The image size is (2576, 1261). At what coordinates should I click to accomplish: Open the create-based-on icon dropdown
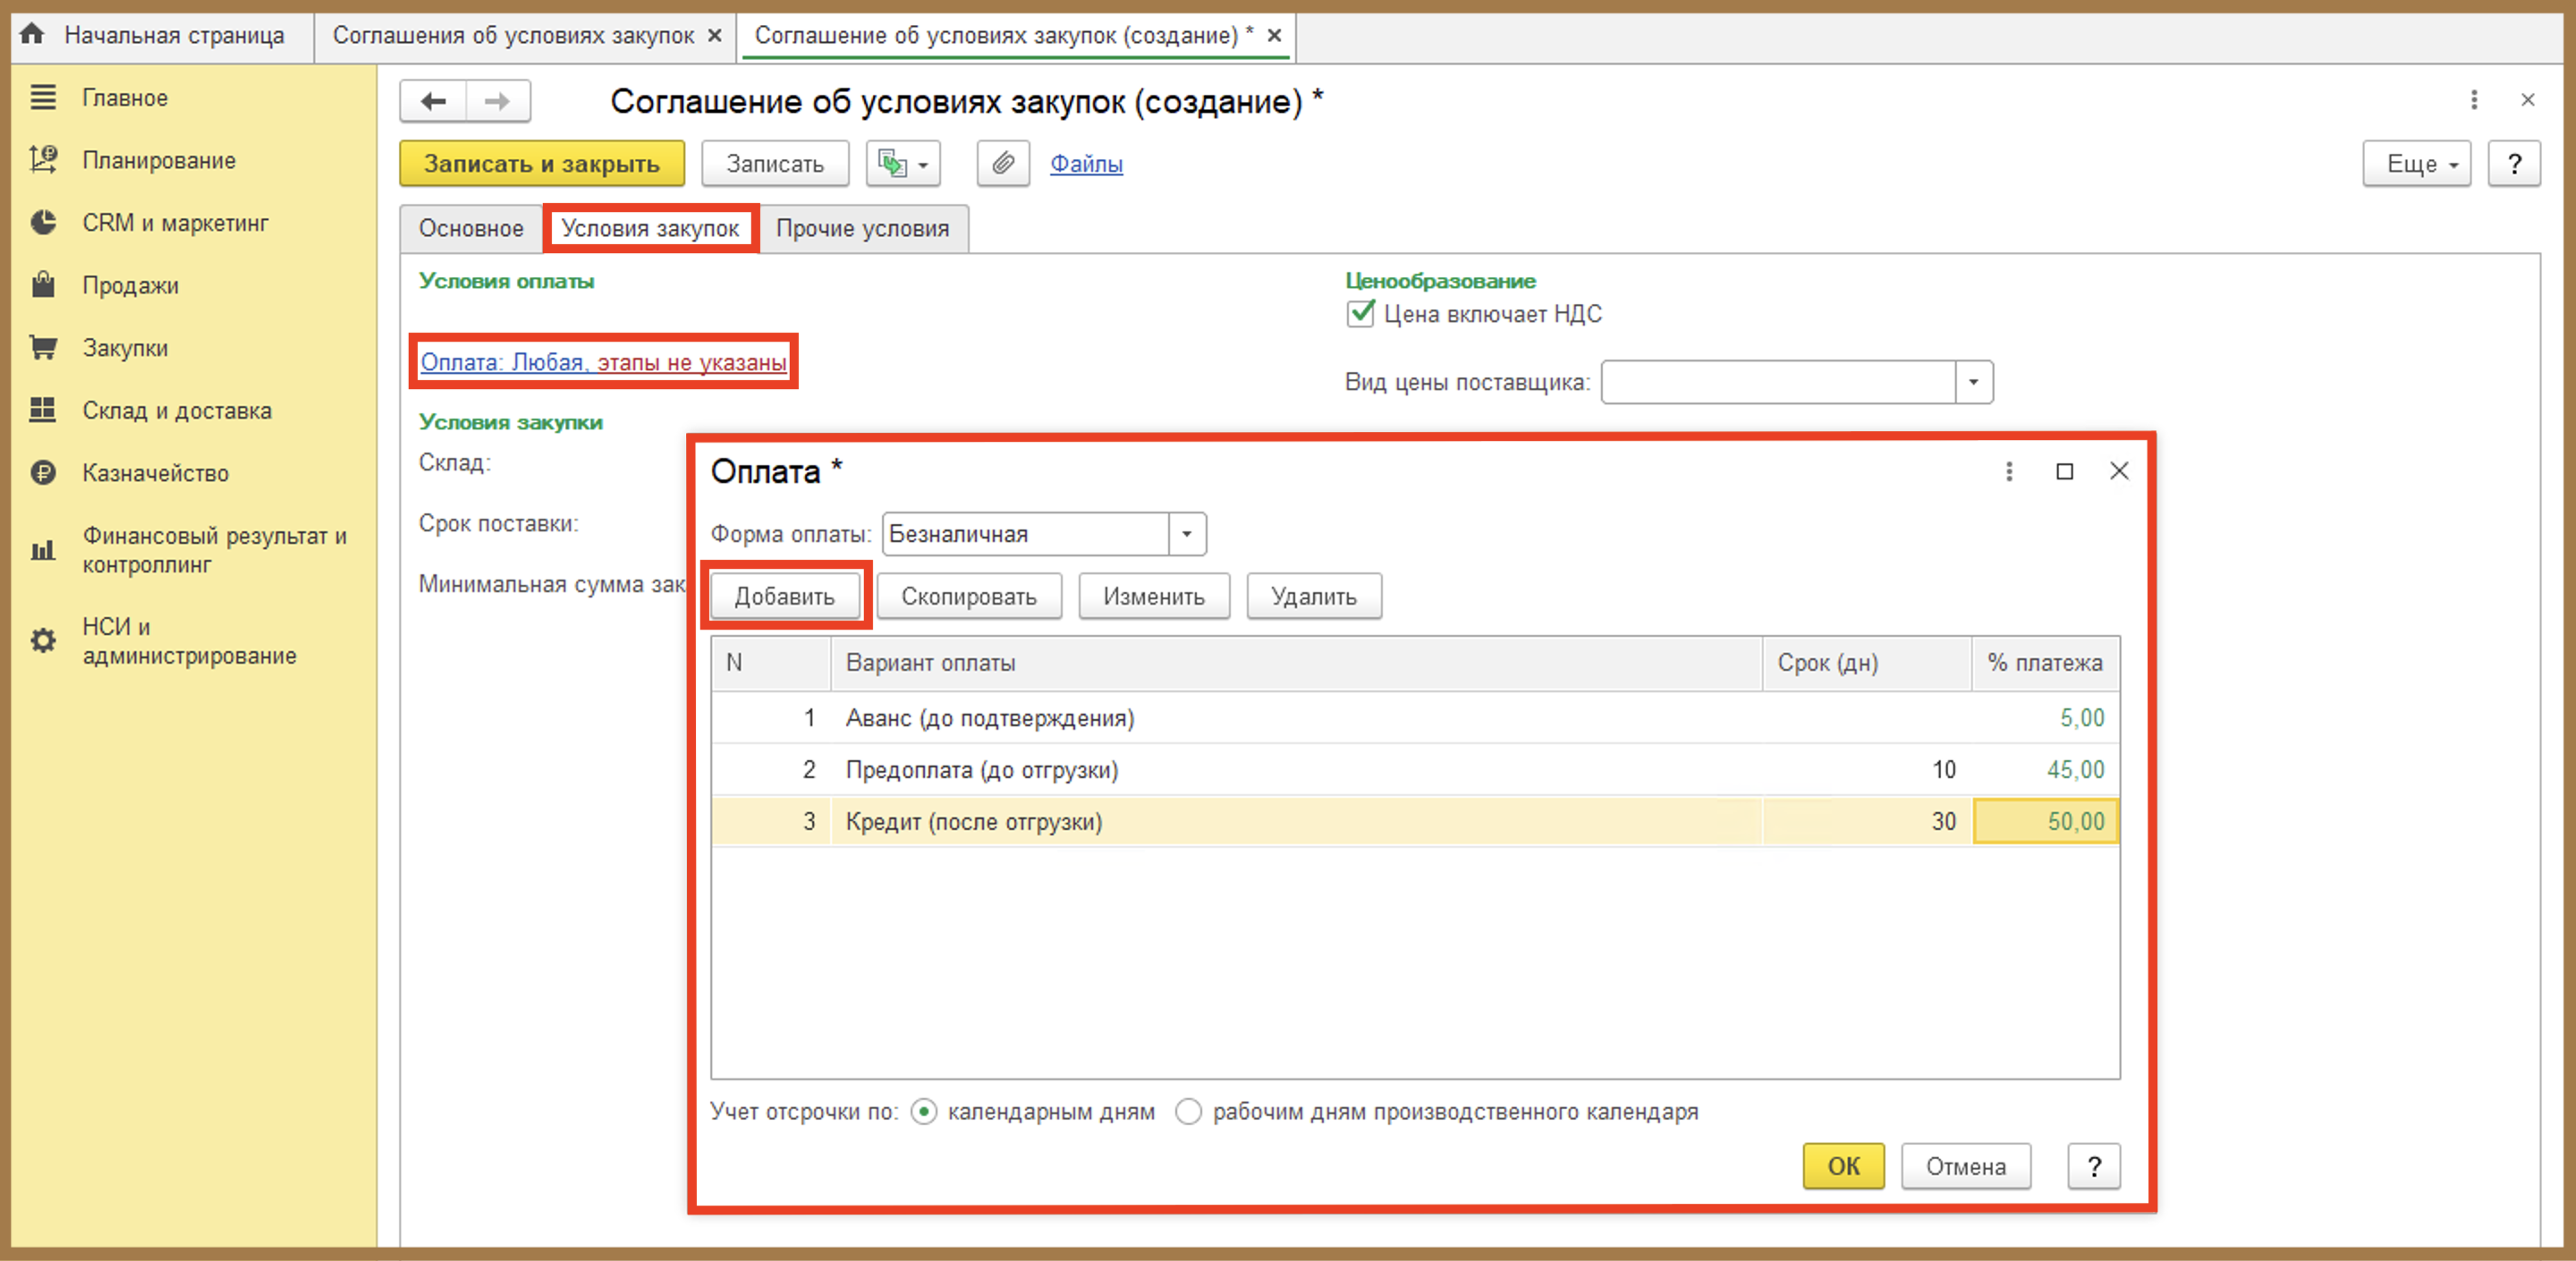[903, 163]
